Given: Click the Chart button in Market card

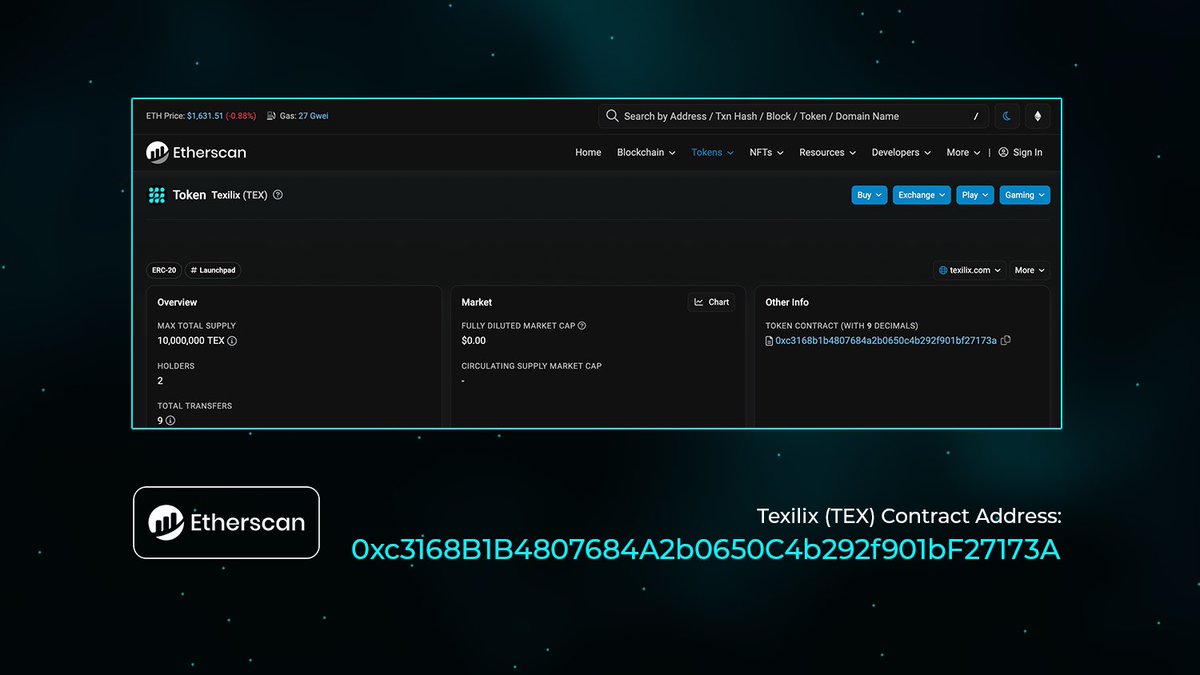Looking at the screenshot, I should [712, 302].
